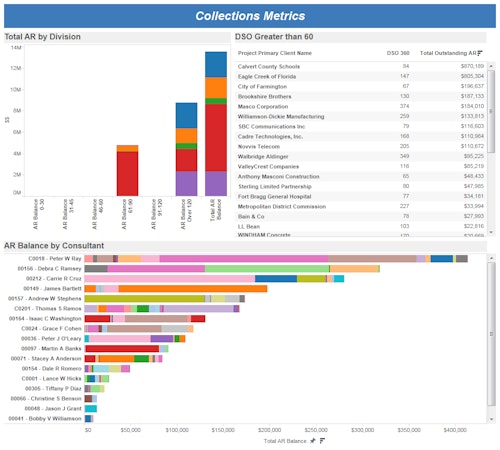This screenshot has width=500, height=450.
Task: Click the DSO table scroll-down arrow
Action: tap(491, 232)
